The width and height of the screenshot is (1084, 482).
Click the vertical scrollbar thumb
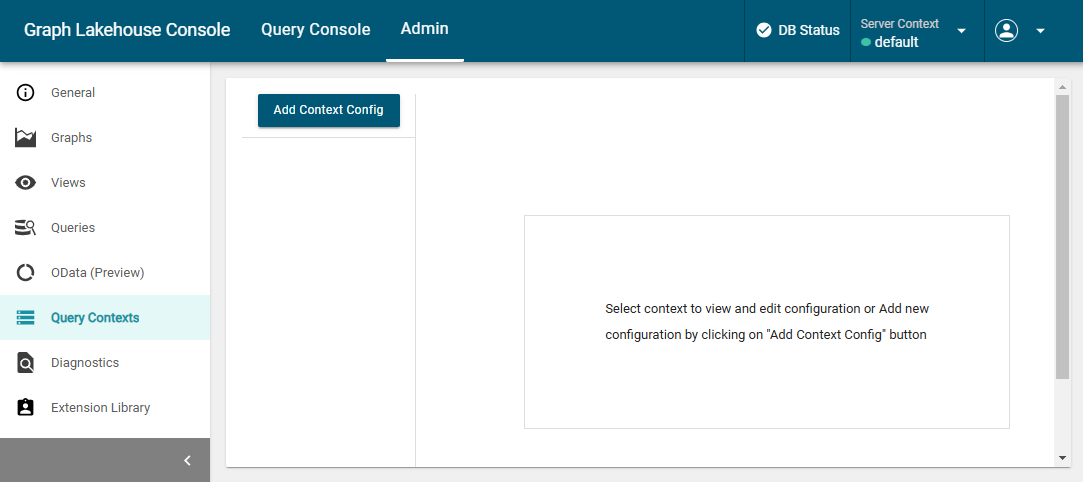tap(1062, 237)
